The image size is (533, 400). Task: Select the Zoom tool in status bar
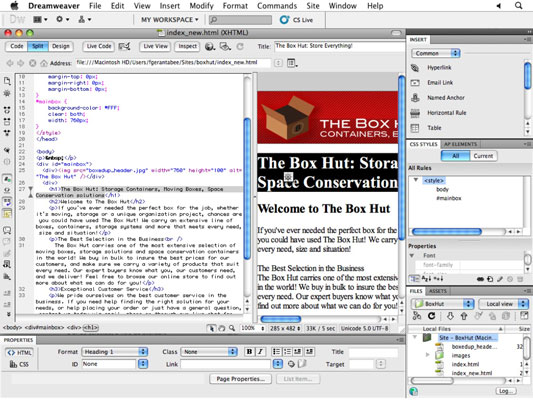(232, 328)
